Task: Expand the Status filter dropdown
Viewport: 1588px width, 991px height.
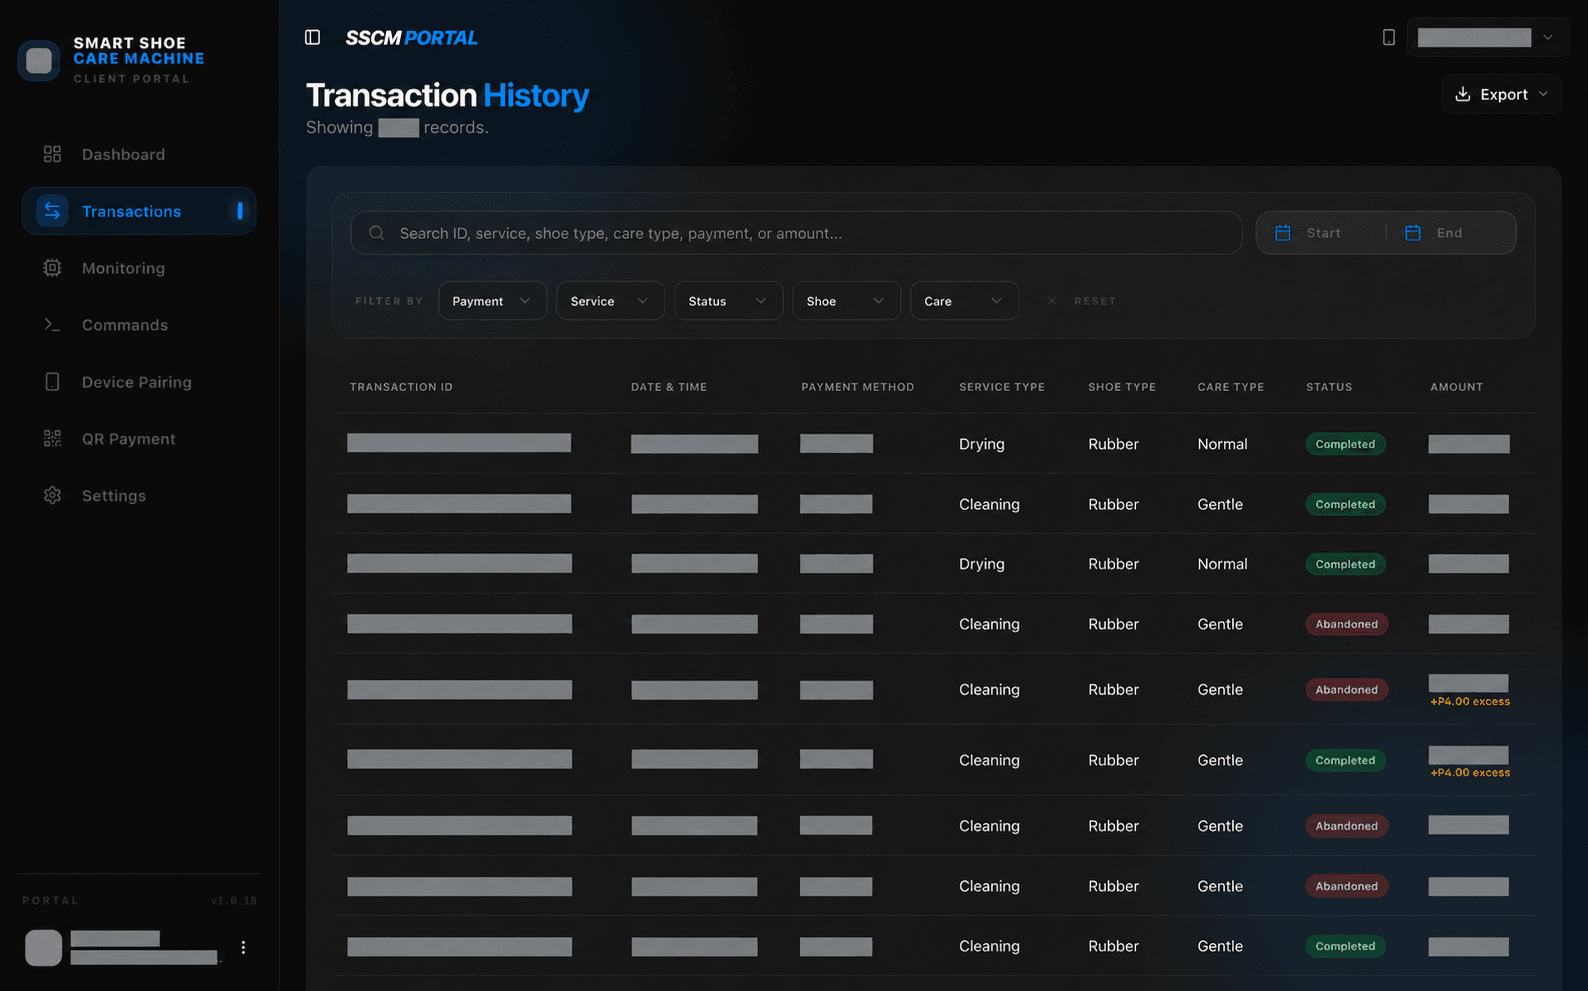Action: pyautogui.click(x=728, y=301)
